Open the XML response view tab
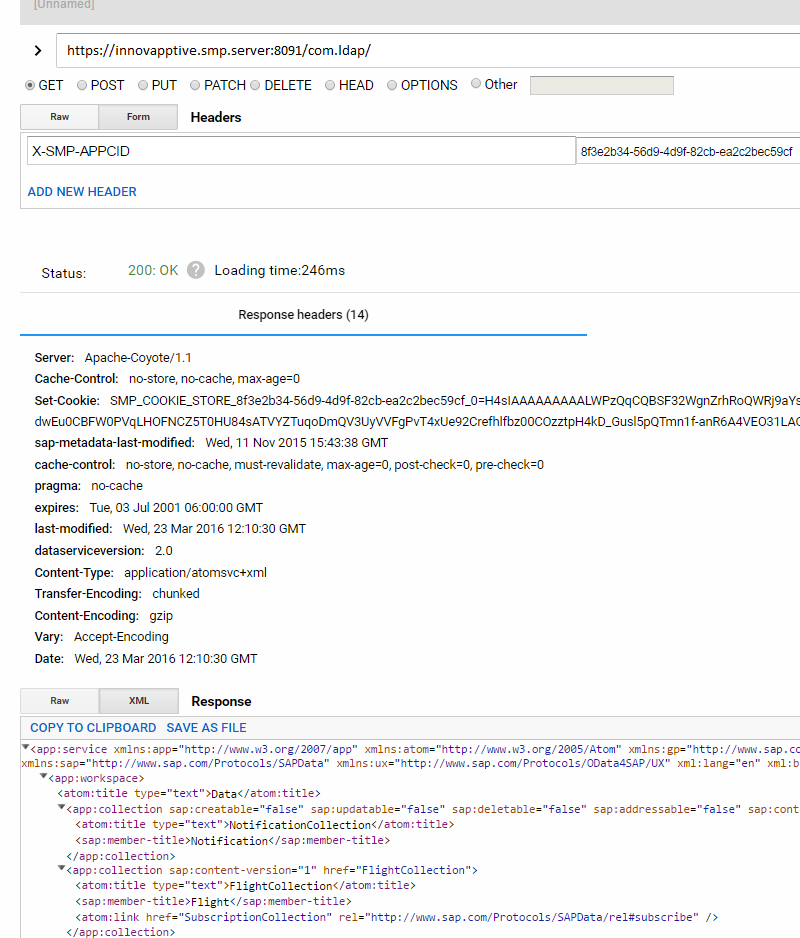The height and width of the screenshot is (938, 800). (136, 701)
